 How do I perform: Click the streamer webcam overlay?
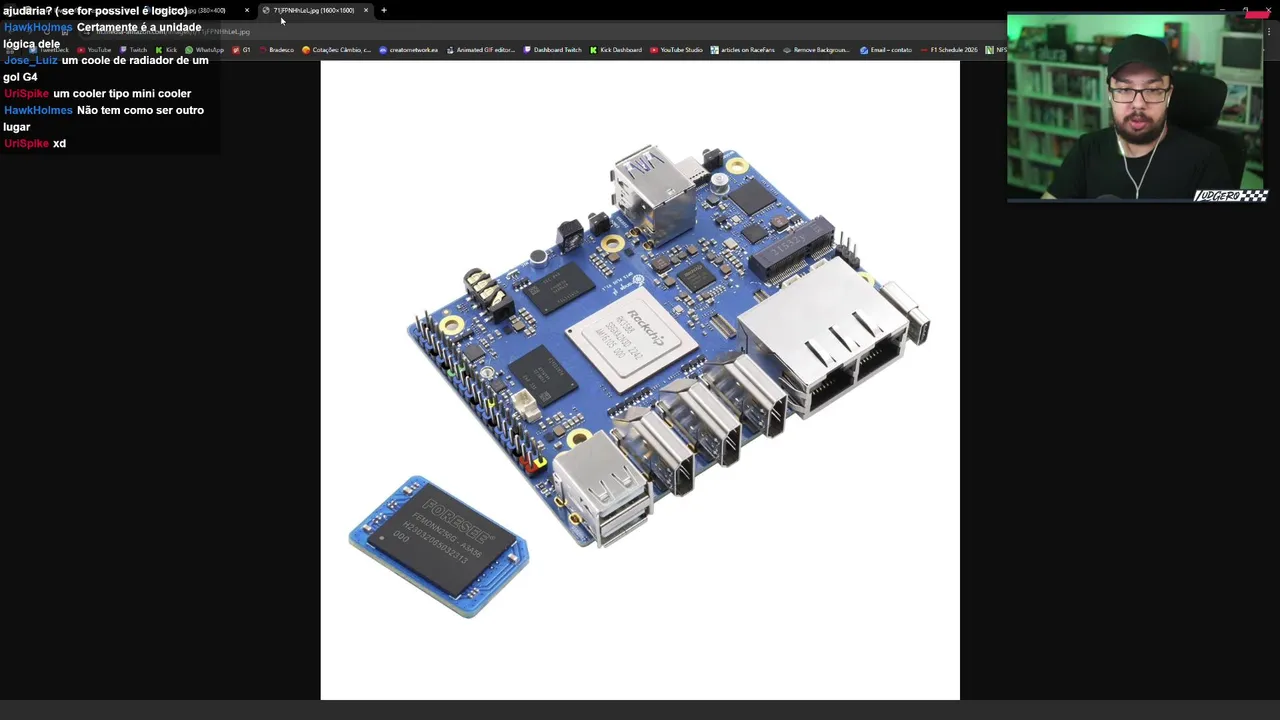1138,108
